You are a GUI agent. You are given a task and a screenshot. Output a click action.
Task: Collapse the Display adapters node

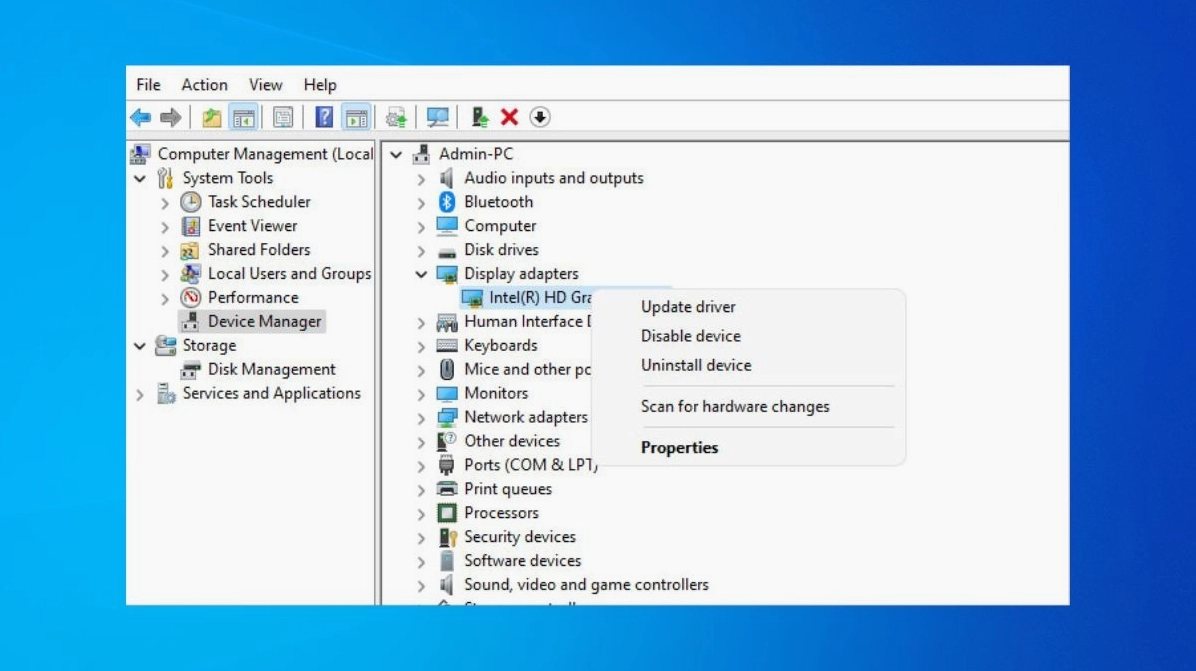pyautogui.click(x=421, y=273)
